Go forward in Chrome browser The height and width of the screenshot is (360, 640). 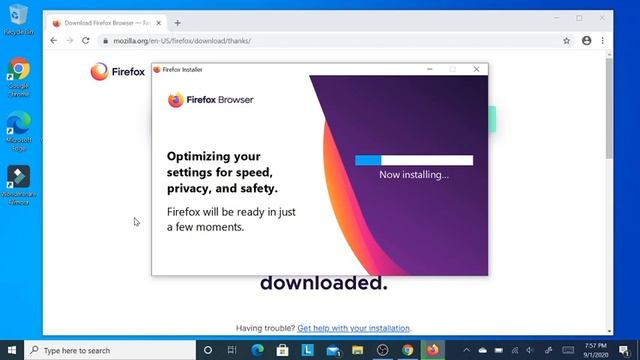70,40
